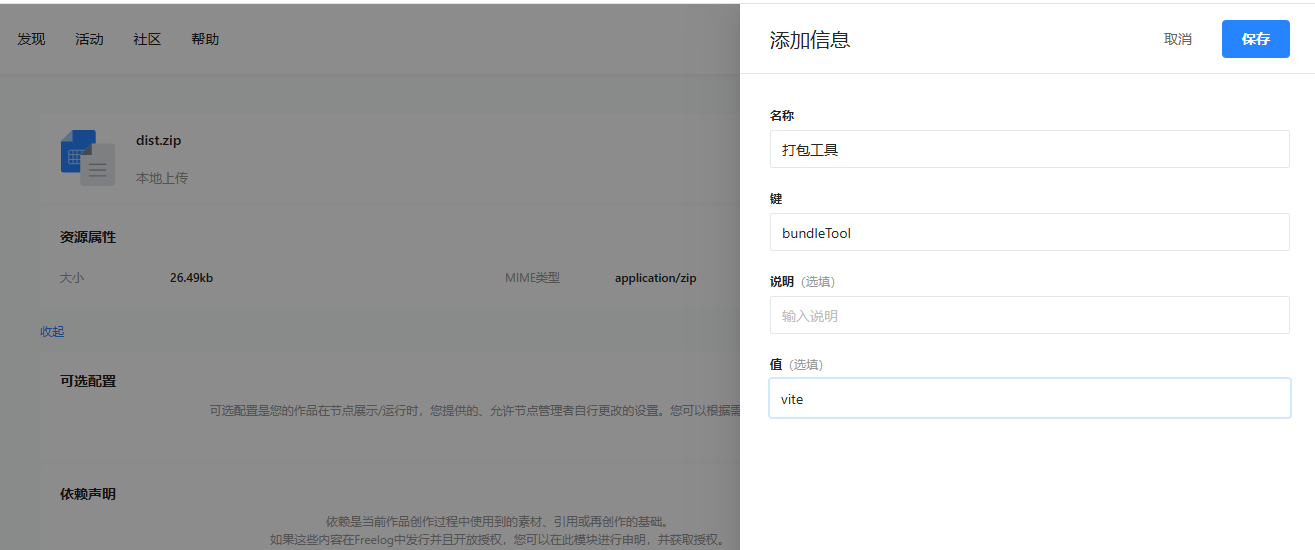This screenshot has width=1315, height=550.
Task: Open the 活动 menu item
Action: click(89, 39)
